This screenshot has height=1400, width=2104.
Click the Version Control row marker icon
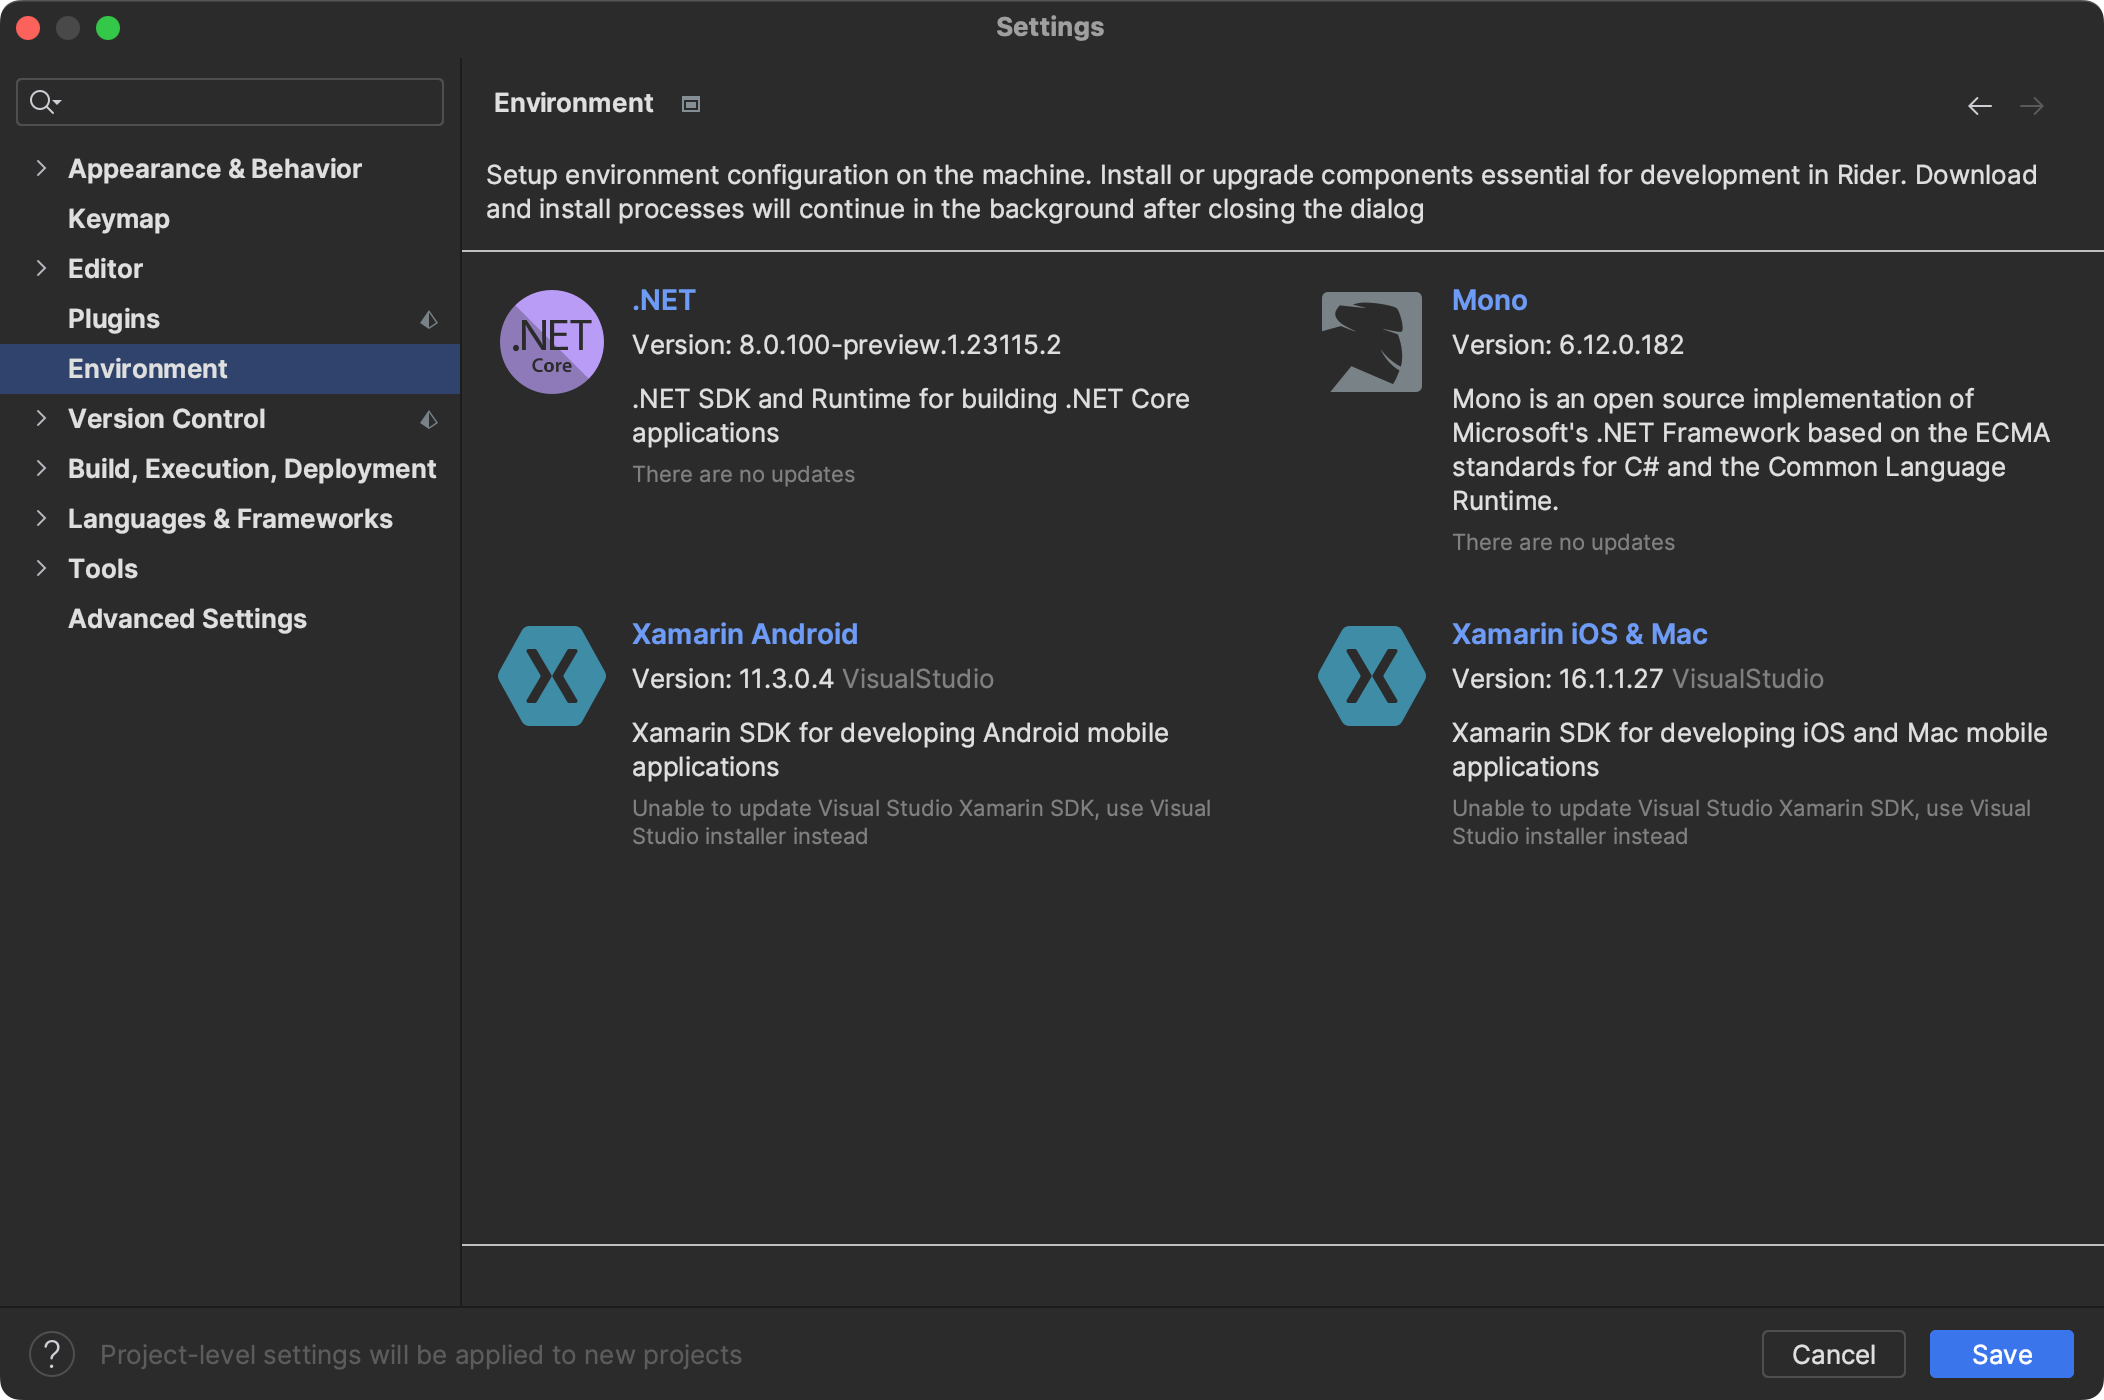429,420
